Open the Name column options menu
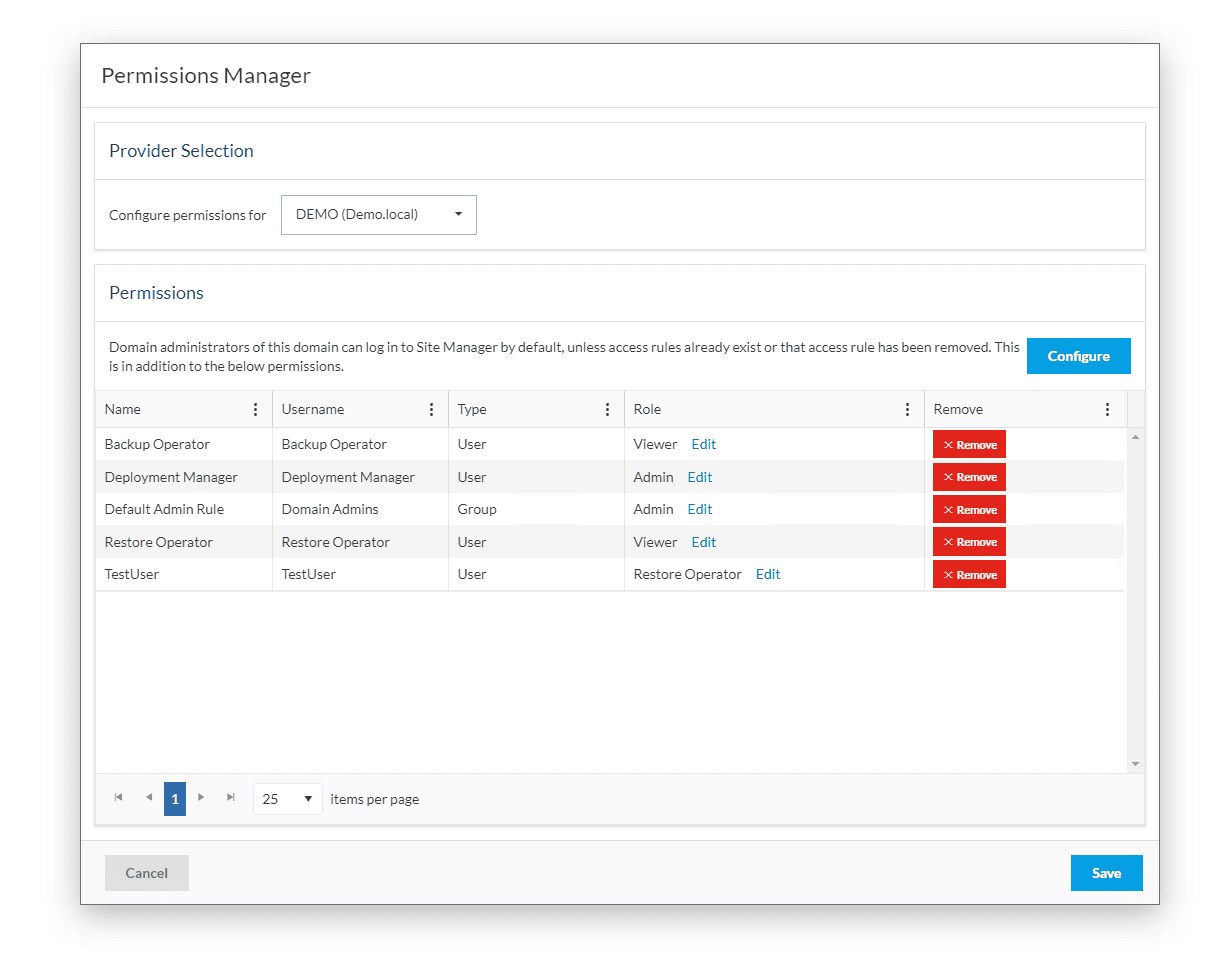The image size is (1230, 957). (x=255, y=409)
